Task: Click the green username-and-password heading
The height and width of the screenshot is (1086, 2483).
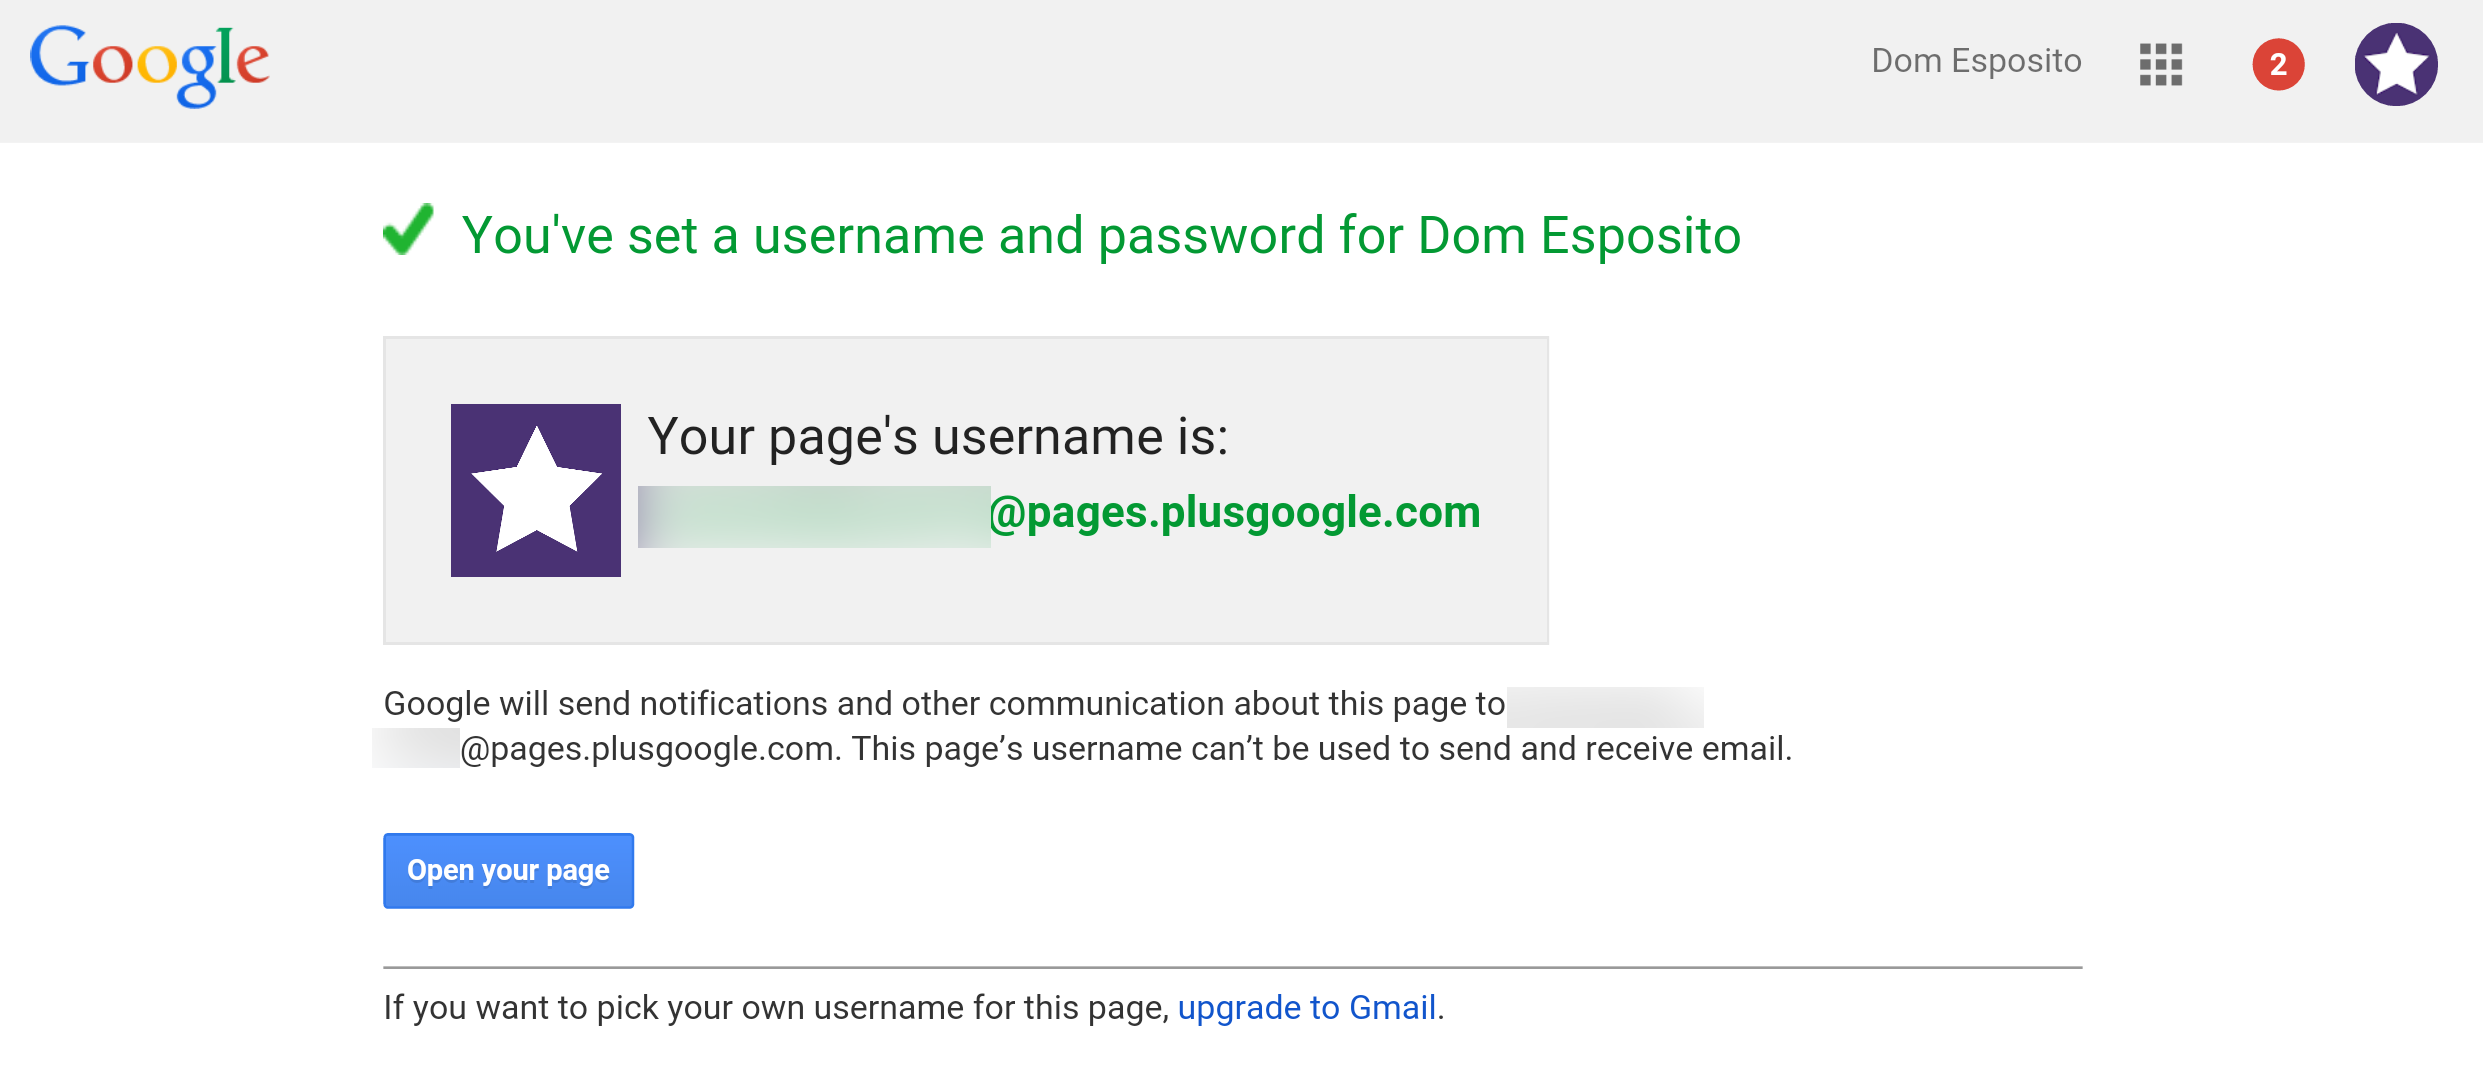Action: [x=1100, y=236]
